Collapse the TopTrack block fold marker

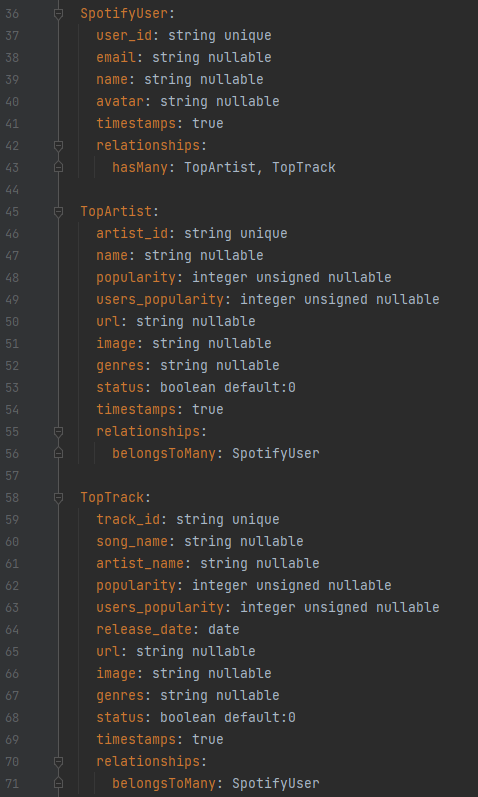pyautogui.click(x=58, y=498)
